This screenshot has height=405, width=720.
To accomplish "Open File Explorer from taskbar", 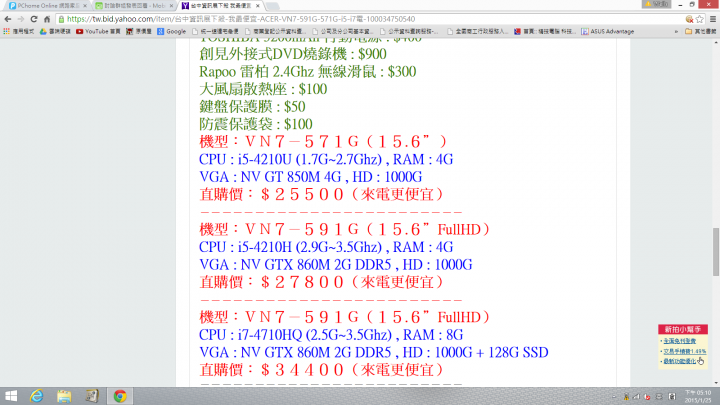I will coord(64,396).
